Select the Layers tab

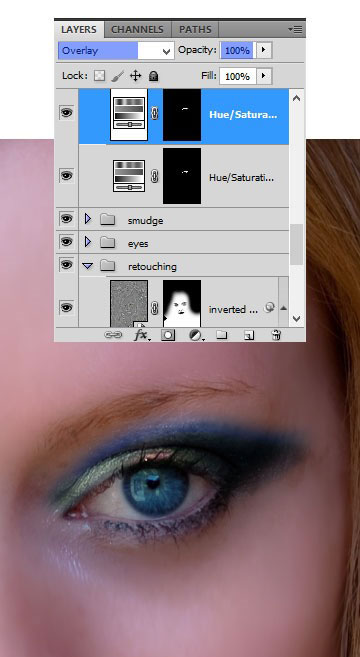(79, 29)
